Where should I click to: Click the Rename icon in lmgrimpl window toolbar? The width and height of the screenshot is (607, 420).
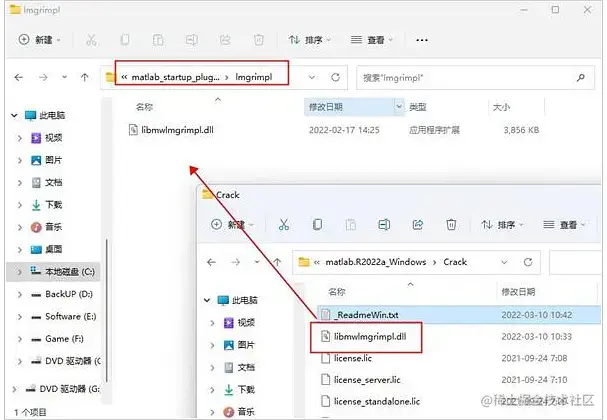pos(191,40)
